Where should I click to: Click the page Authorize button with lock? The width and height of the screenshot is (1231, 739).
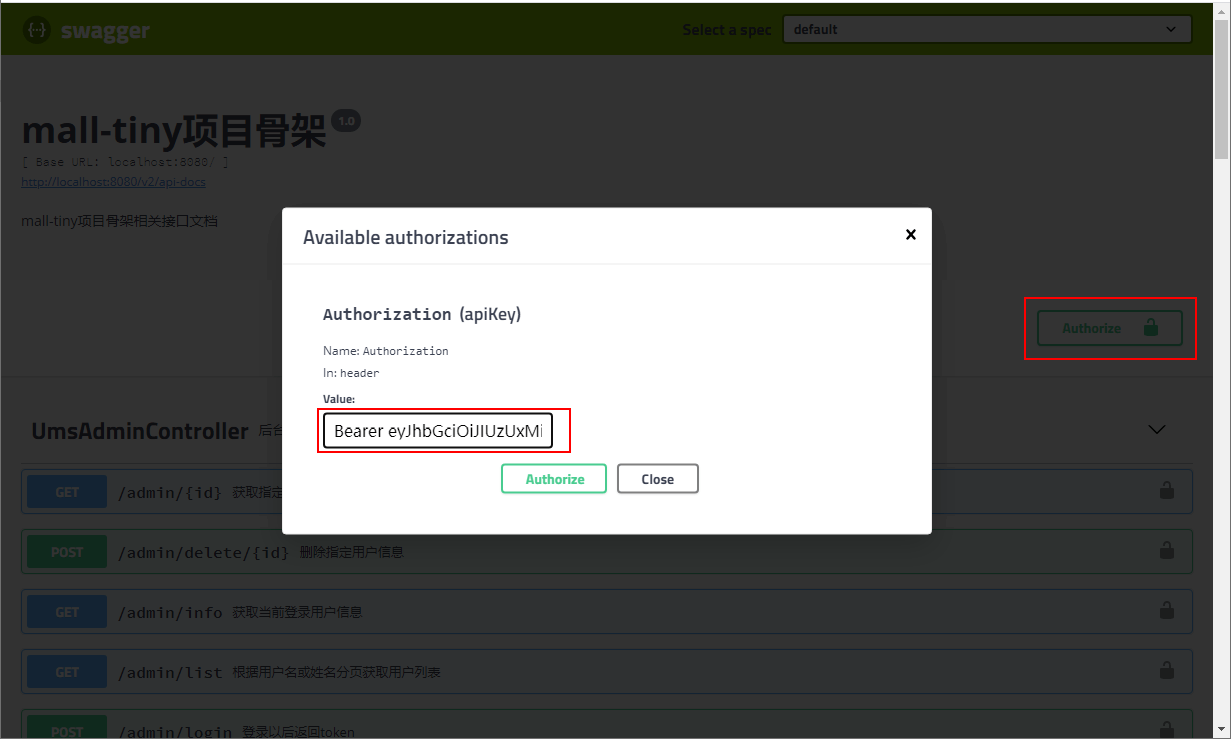pyautogui.click(x=1110, y=328)
